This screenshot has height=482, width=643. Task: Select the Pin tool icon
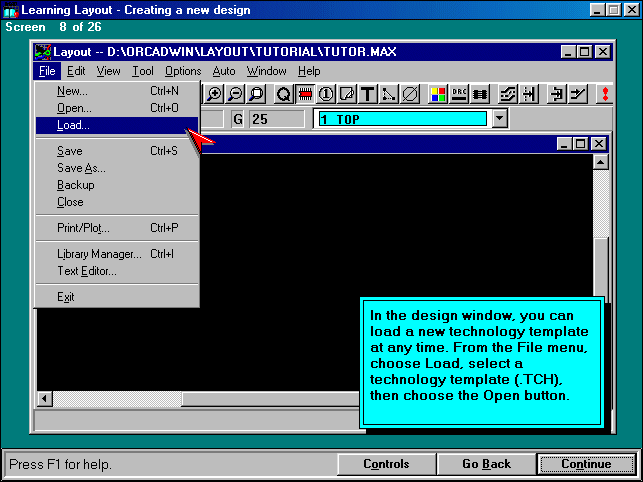[x=326, y=94]
